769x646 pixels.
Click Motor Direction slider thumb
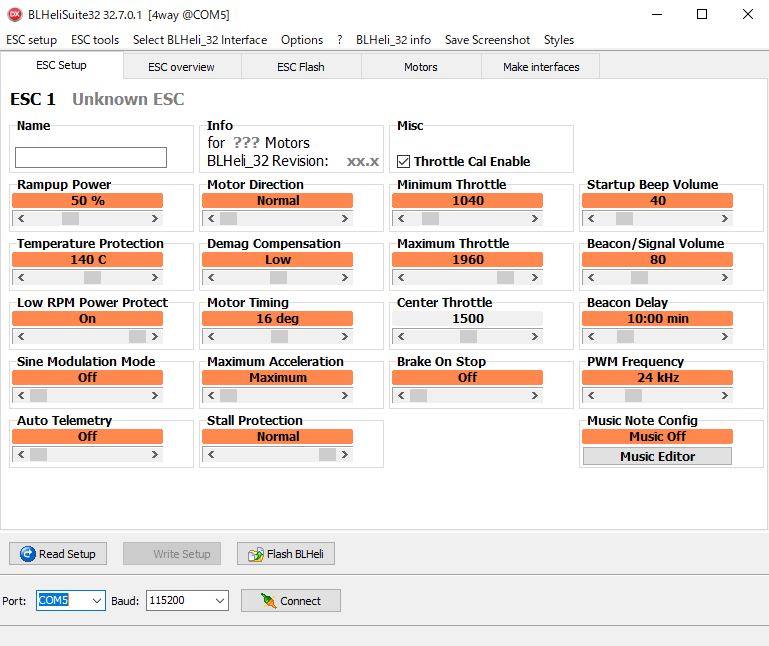229,218
